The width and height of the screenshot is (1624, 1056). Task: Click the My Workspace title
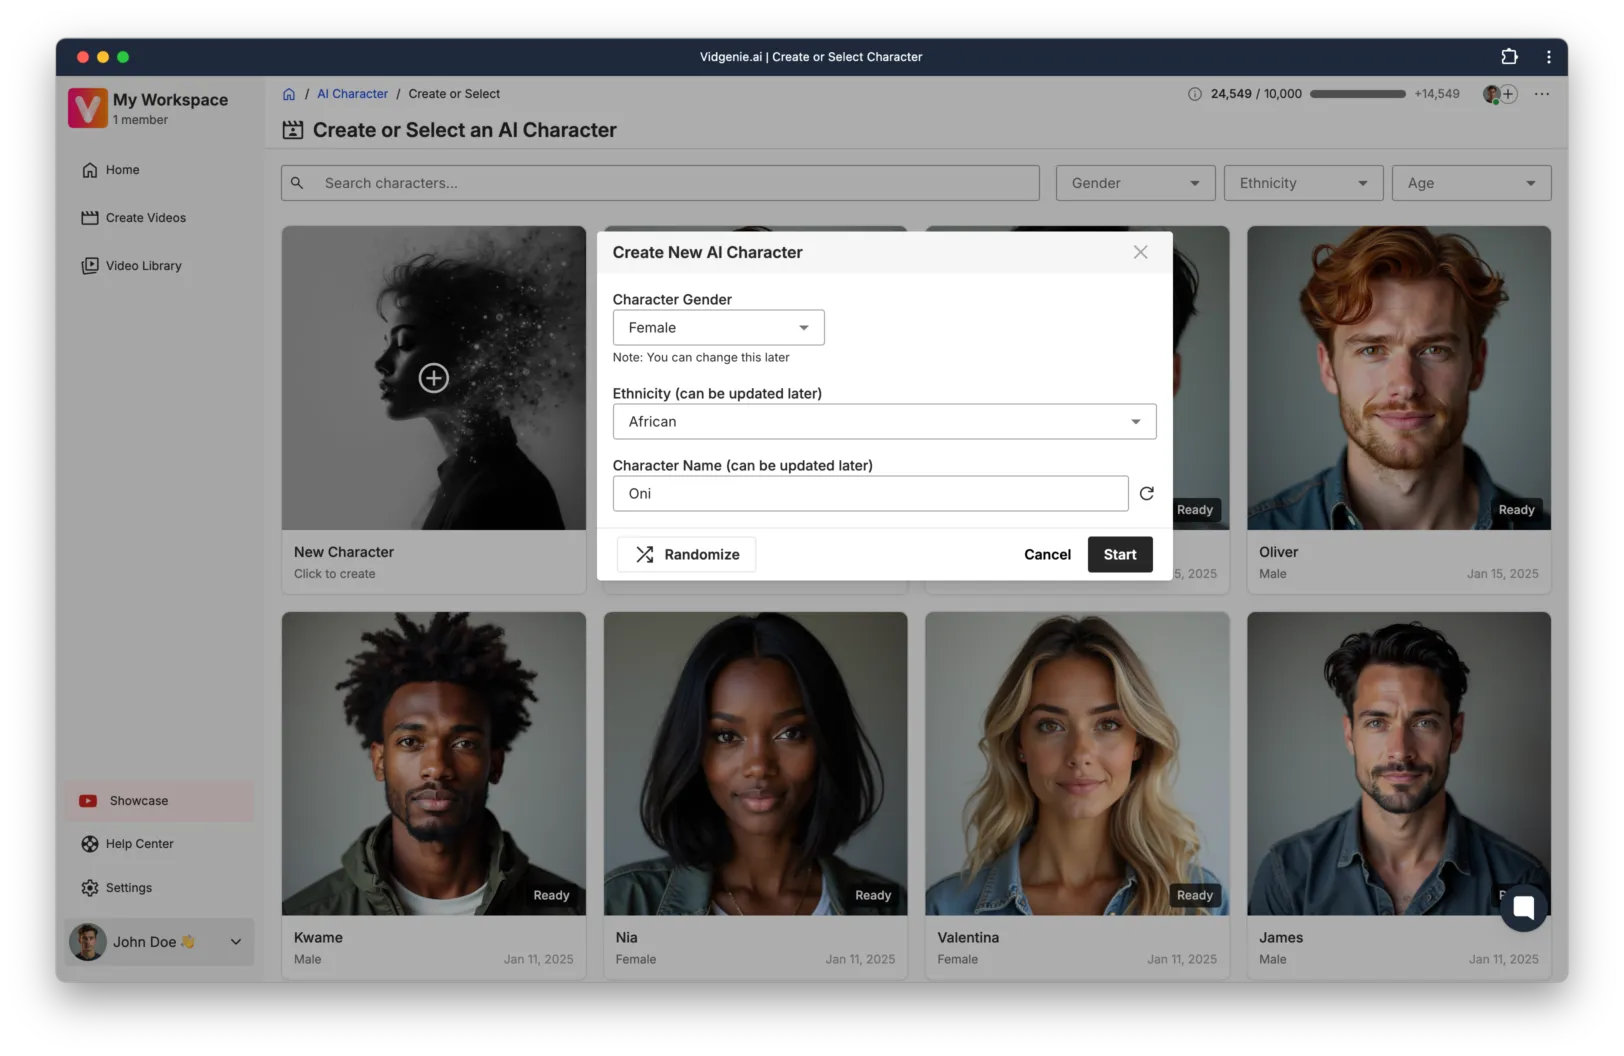170,100
